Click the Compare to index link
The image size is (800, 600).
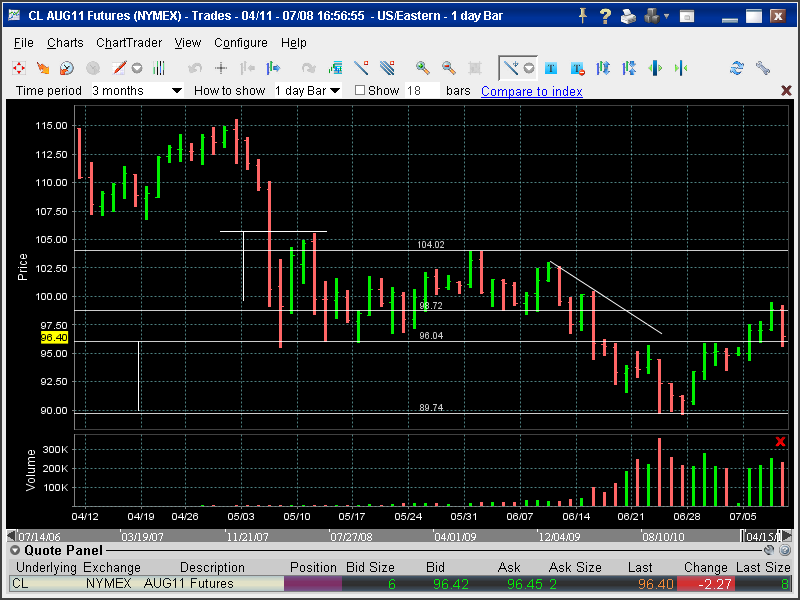(x=532, y=91)
